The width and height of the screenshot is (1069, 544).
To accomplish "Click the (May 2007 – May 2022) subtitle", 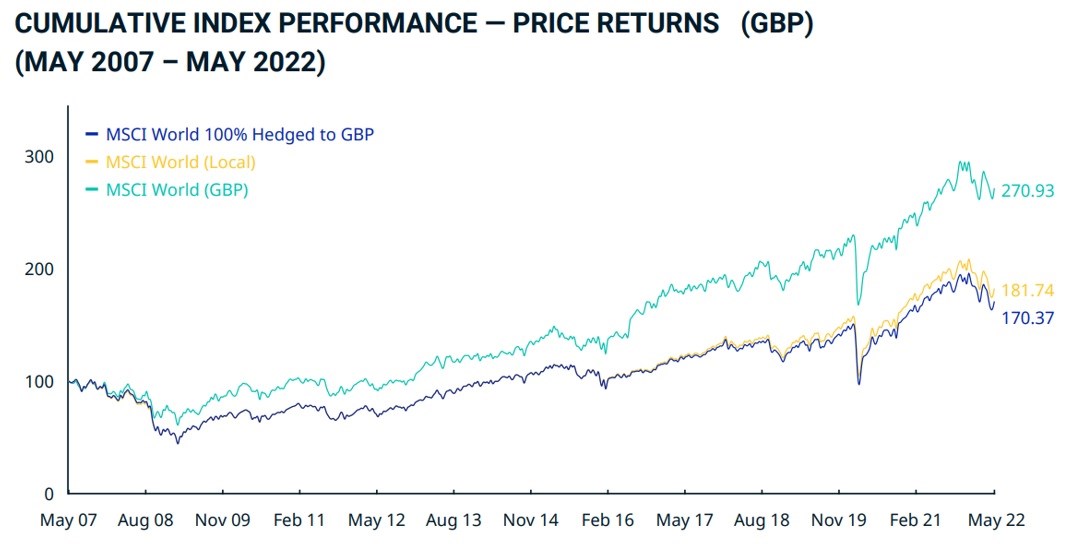I will pyautogui.click(x=169, y=61).
